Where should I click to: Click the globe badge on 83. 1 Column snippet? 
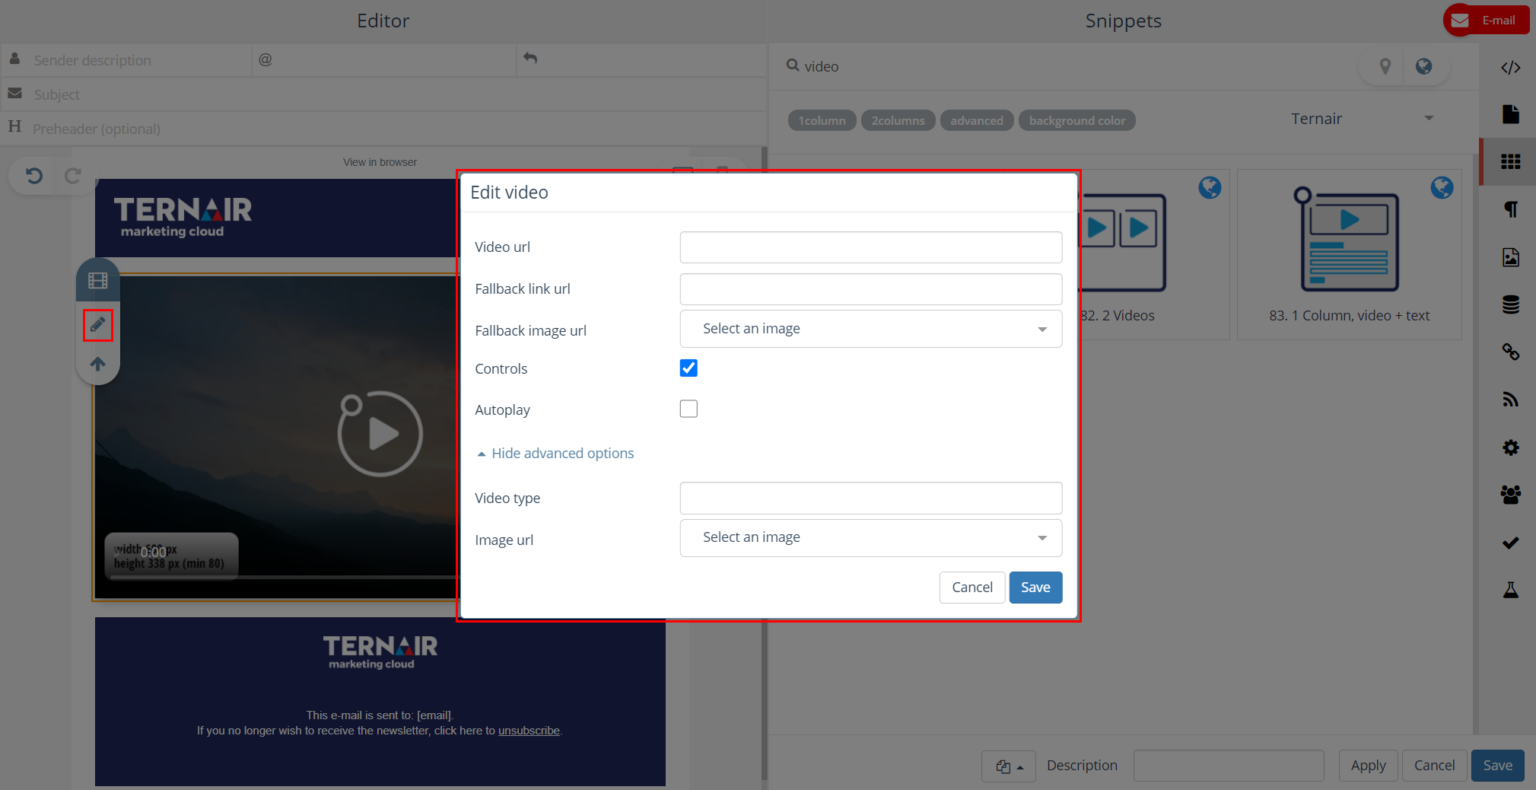[1441, 187]
